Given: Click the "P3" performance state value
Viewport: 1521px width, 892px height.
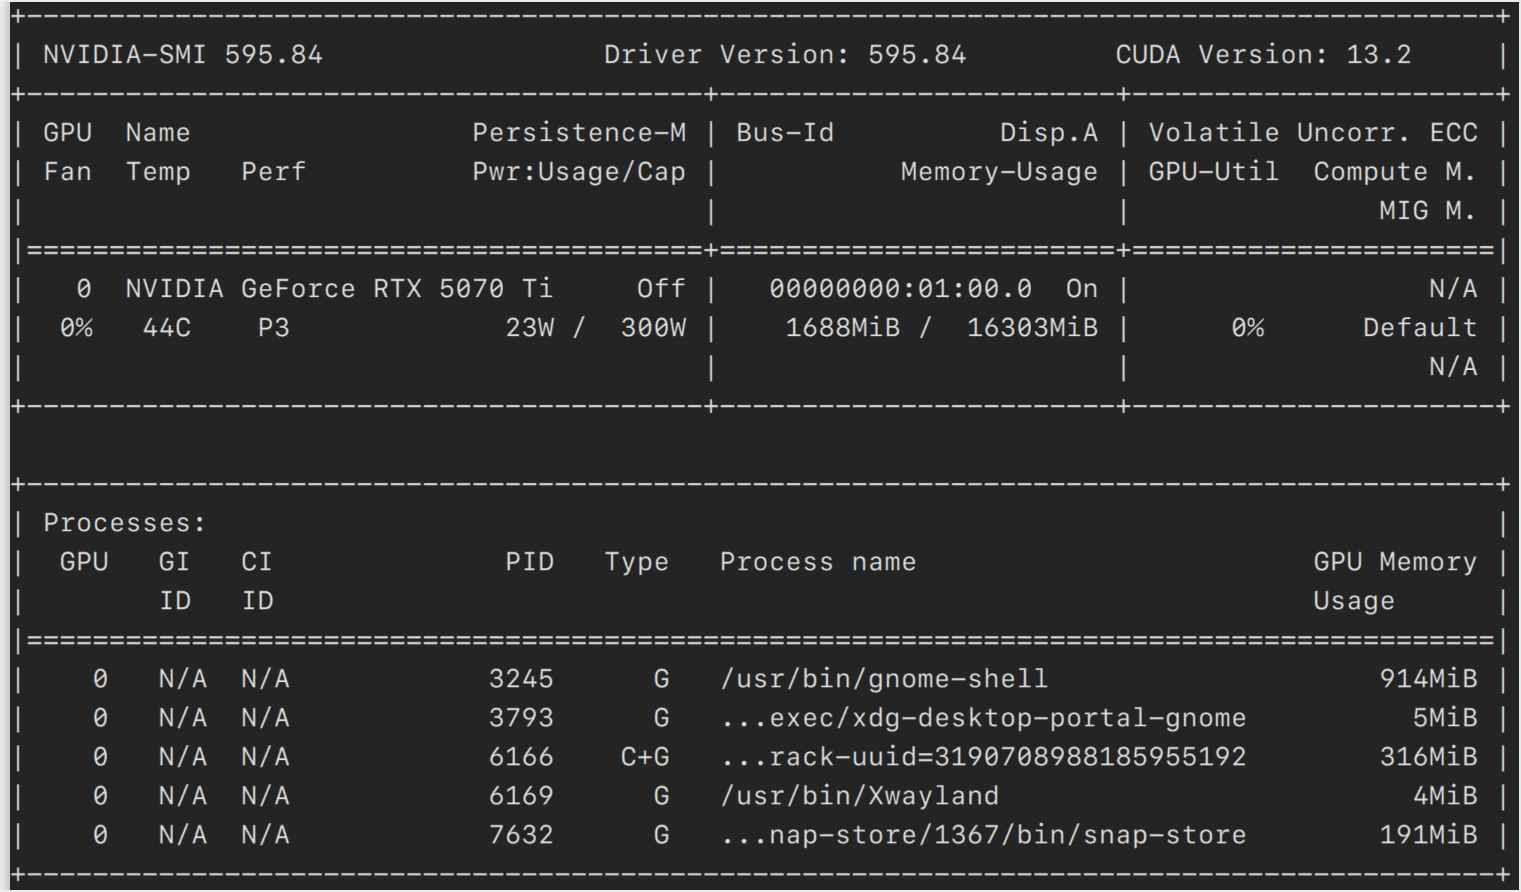Looking at the screenshot, I should [274, 328].
